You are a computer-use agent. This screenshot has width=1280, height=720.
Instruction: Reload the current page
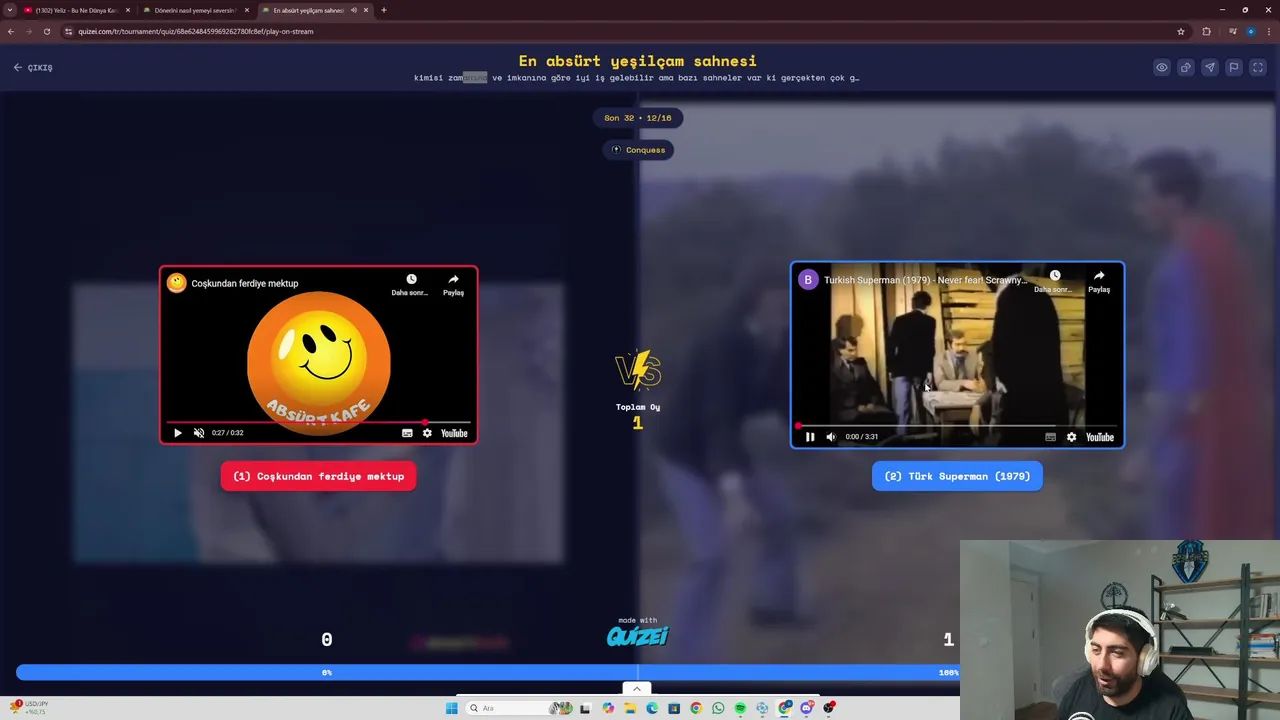pyautogui.click(x=46, y=31)
